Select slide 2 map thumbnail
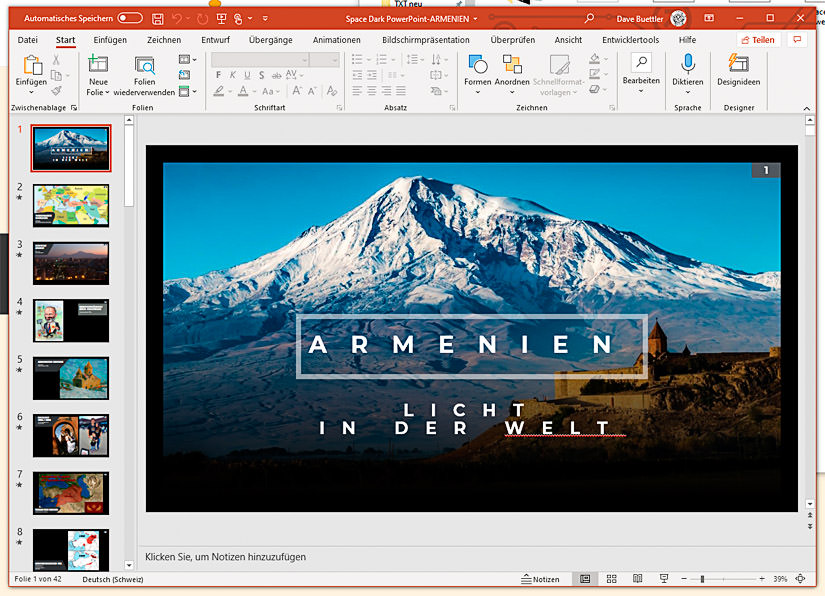 click(x=71, y=206)
